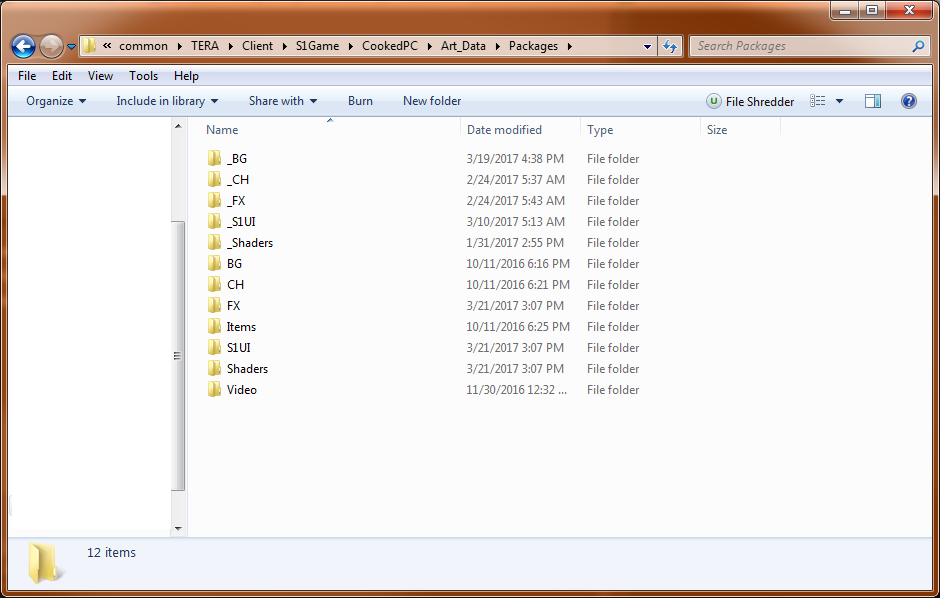This screenshot has width=940, height=598.
Task: Click into the Search Packages field
Action: point(800,46)
